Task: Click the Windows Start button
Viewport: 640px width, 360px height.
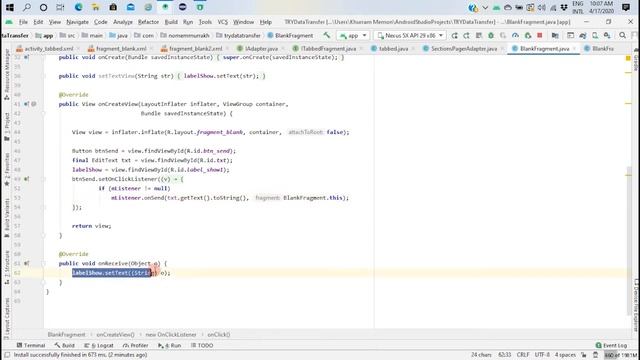Action: [x=9, y=7]
